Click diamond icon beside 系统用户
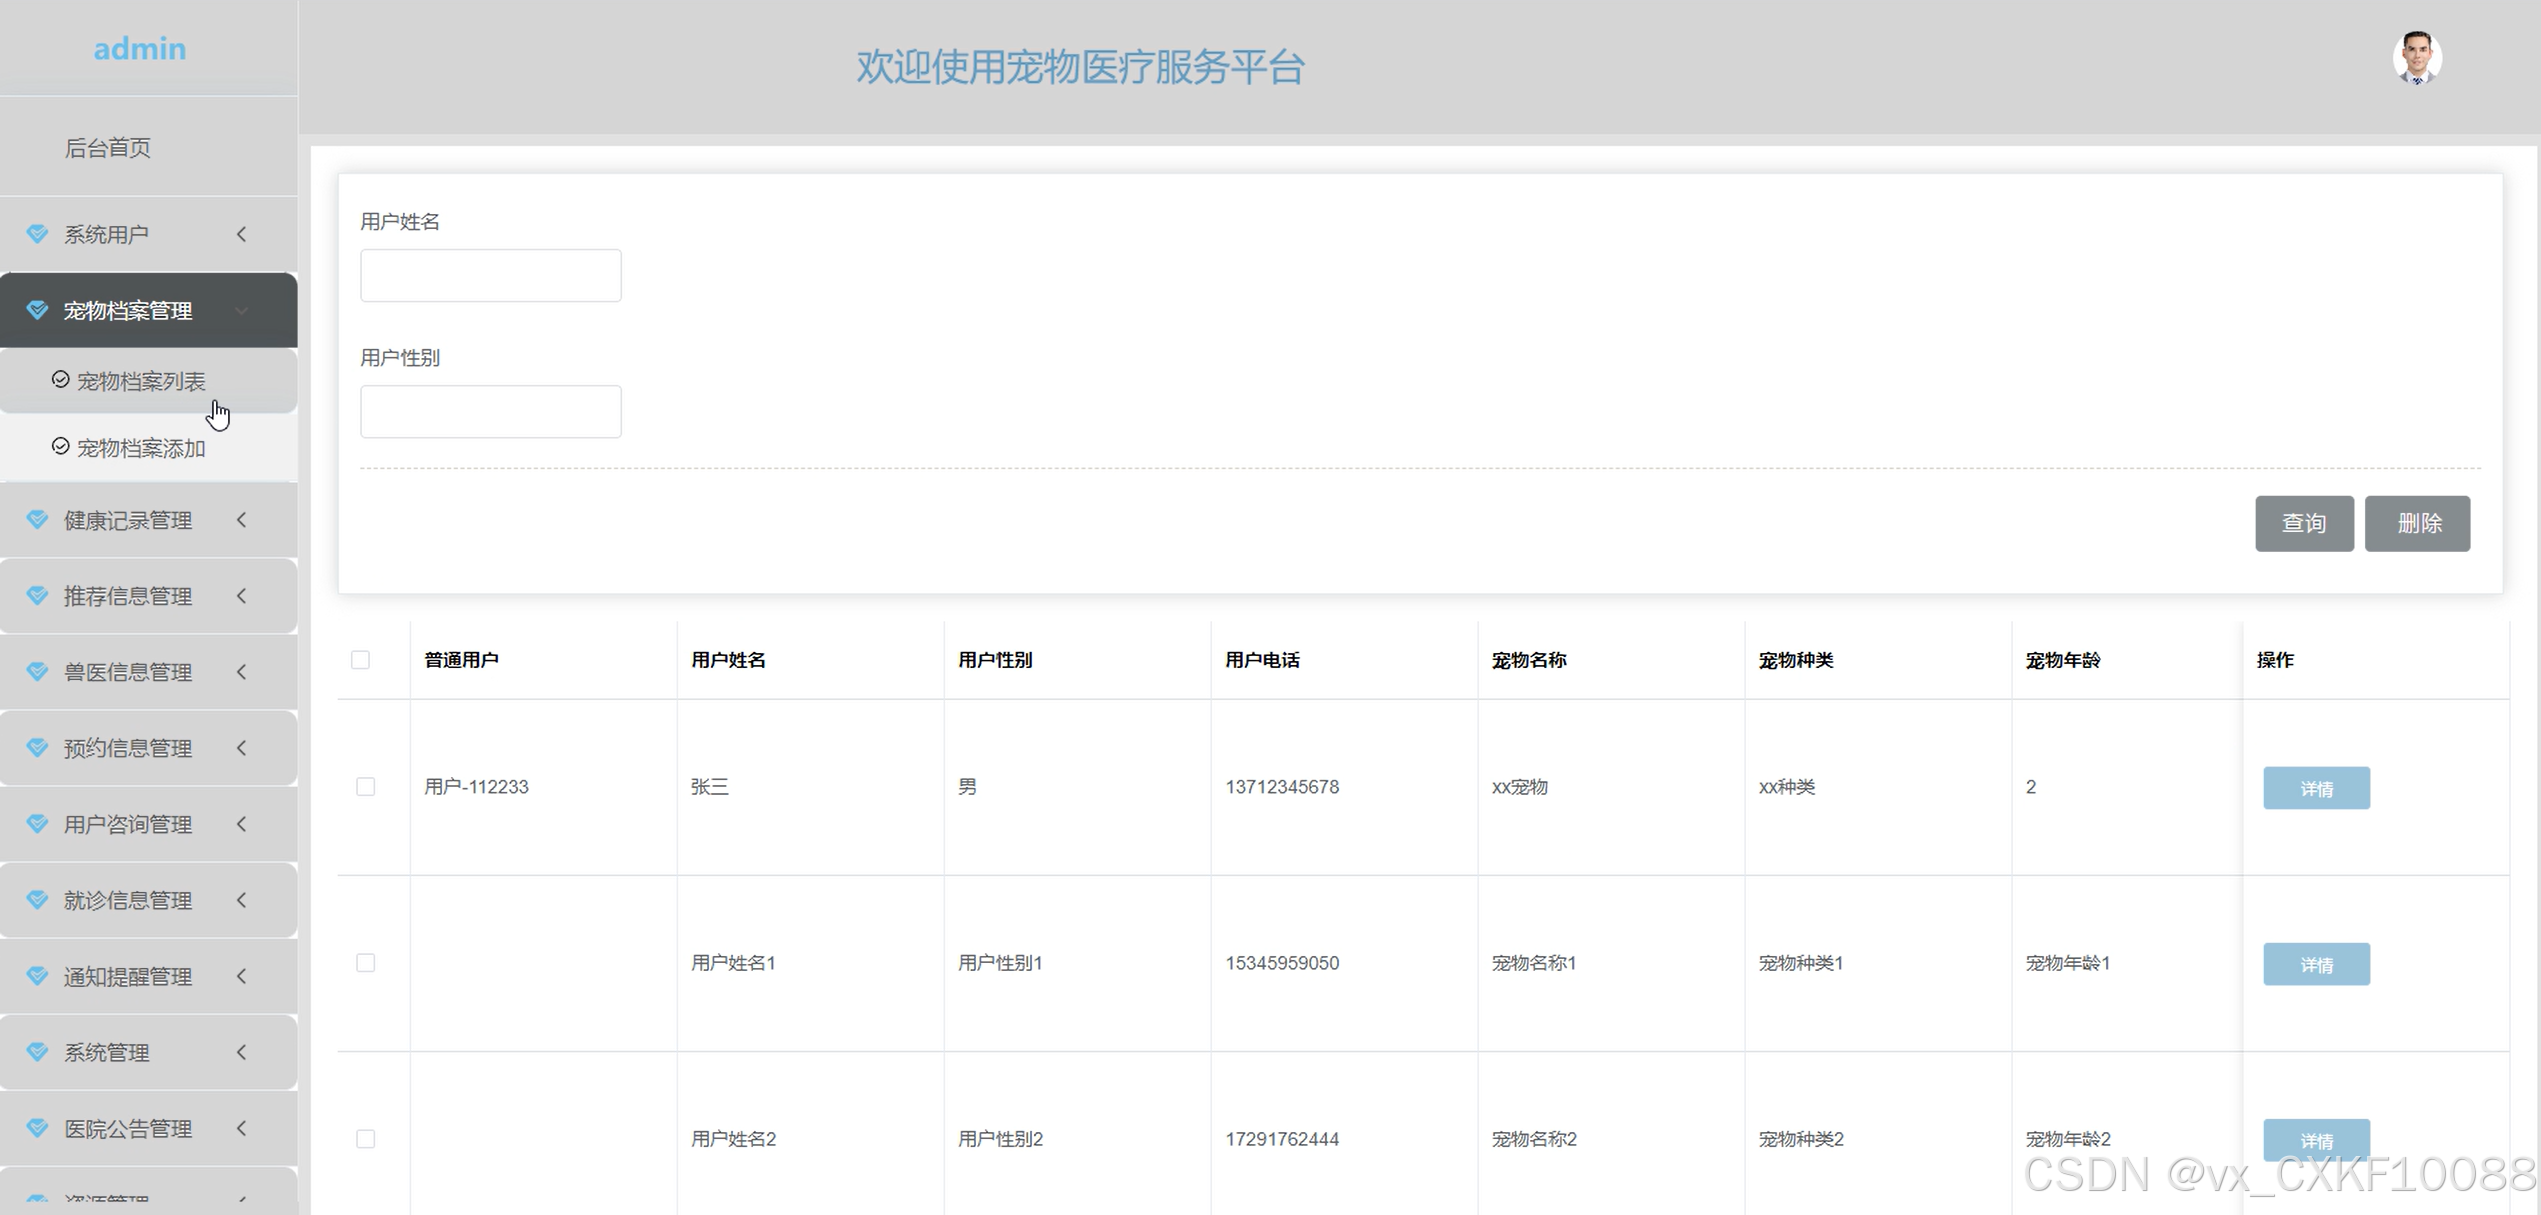 [x=38, y=234]
